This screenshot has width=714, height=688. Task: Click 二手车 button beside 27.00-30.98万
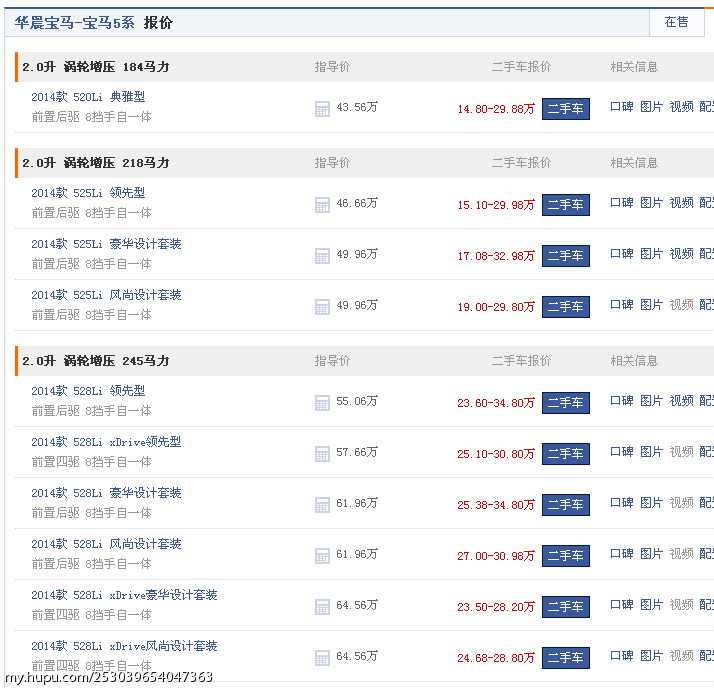click(x=566, y=556)
